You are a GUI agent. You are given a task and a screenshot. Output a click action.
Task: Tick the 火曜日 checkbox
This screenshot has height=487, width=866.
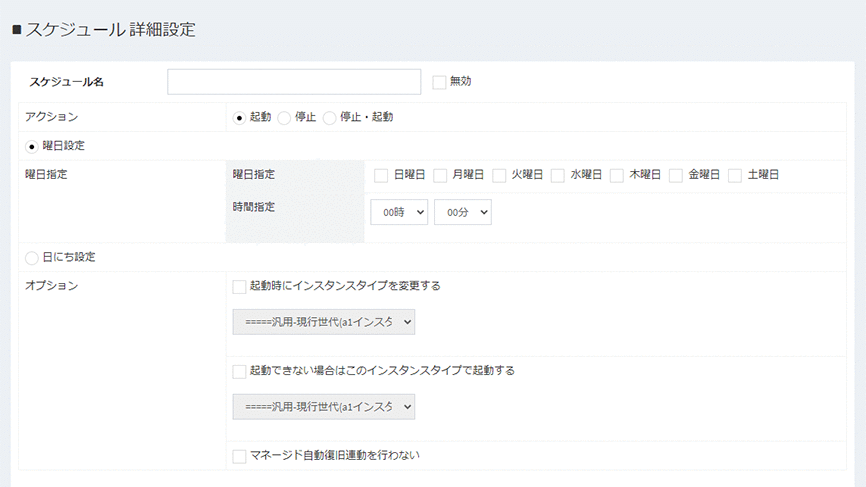click(x=499, y=176)
